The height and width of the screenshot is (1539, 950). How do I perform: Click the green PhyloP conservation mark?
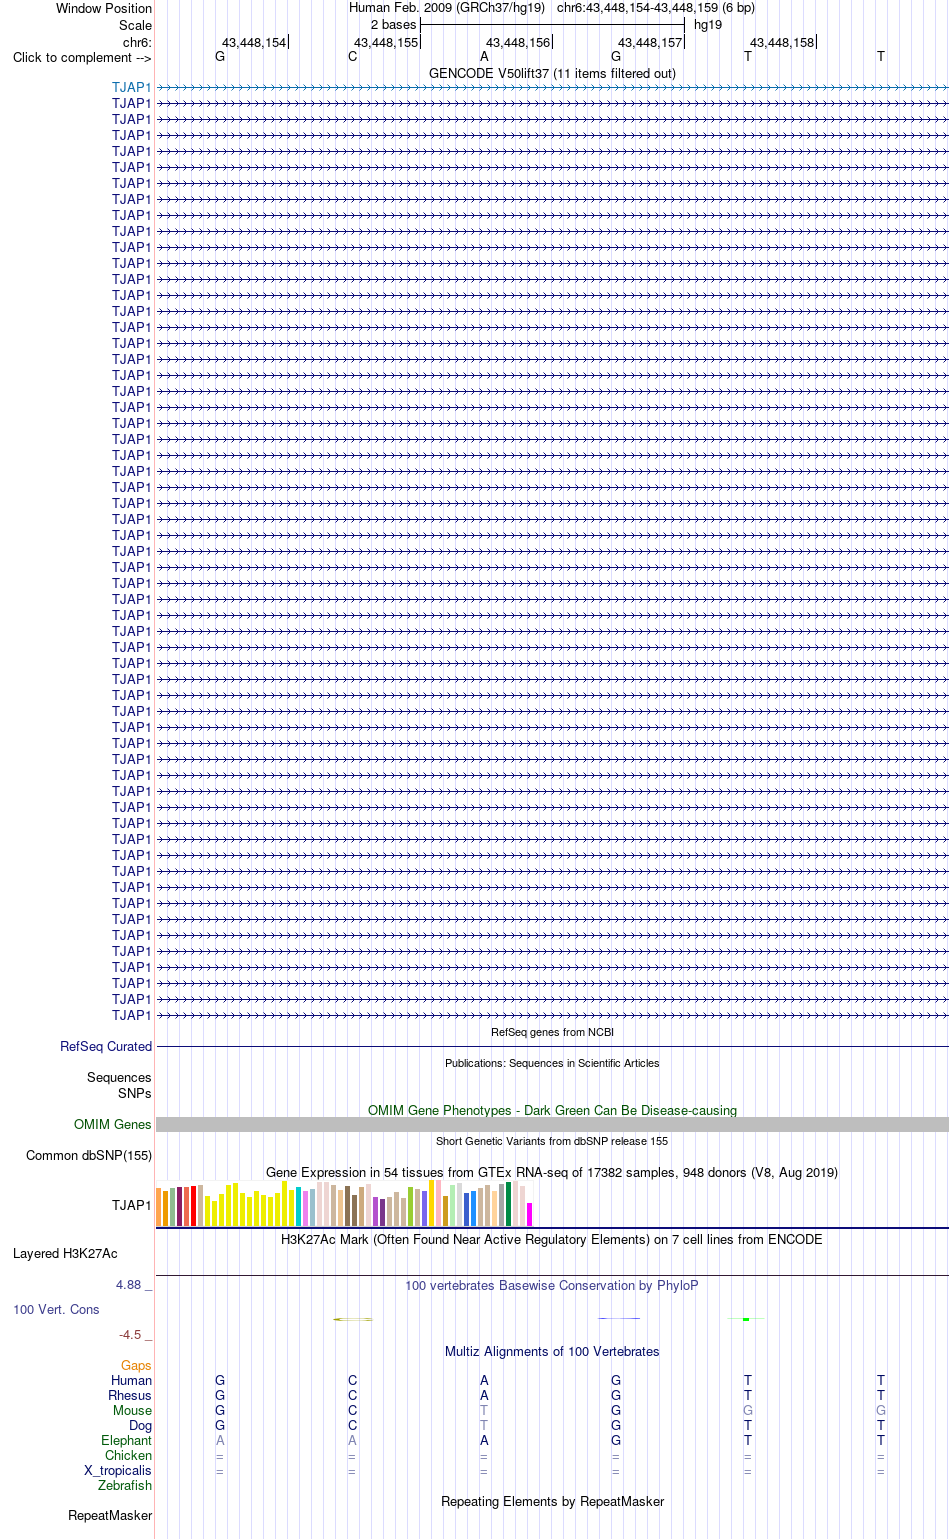coord(747,1319)
